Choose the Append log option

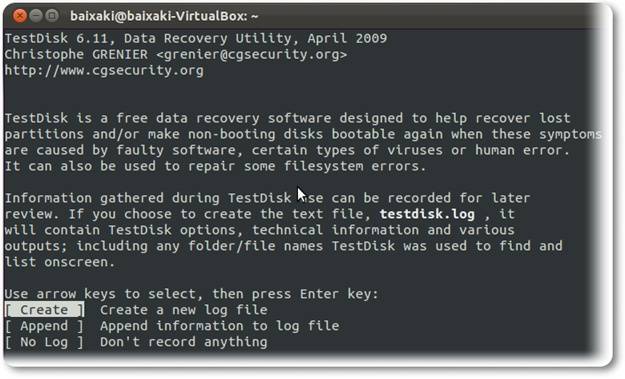[x=44, y=326]
